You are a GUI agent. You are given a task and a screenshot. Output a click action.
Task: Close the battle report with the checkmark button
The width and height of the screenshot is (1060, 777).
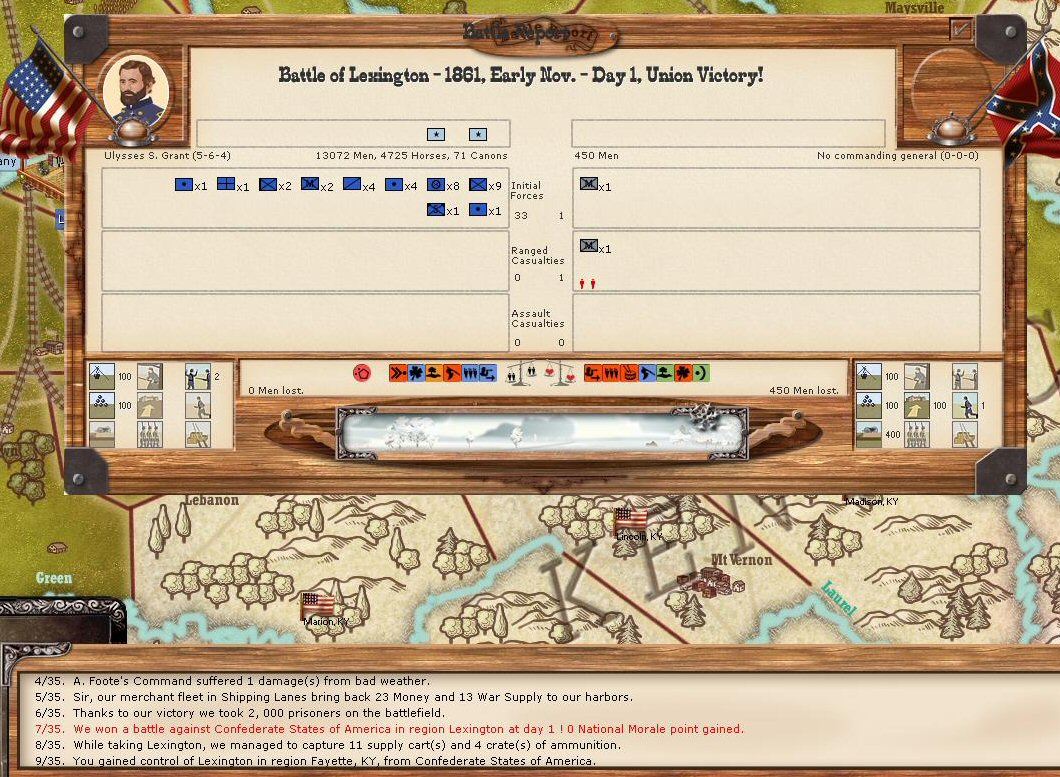pyautogui.click(x=961, y=30)
